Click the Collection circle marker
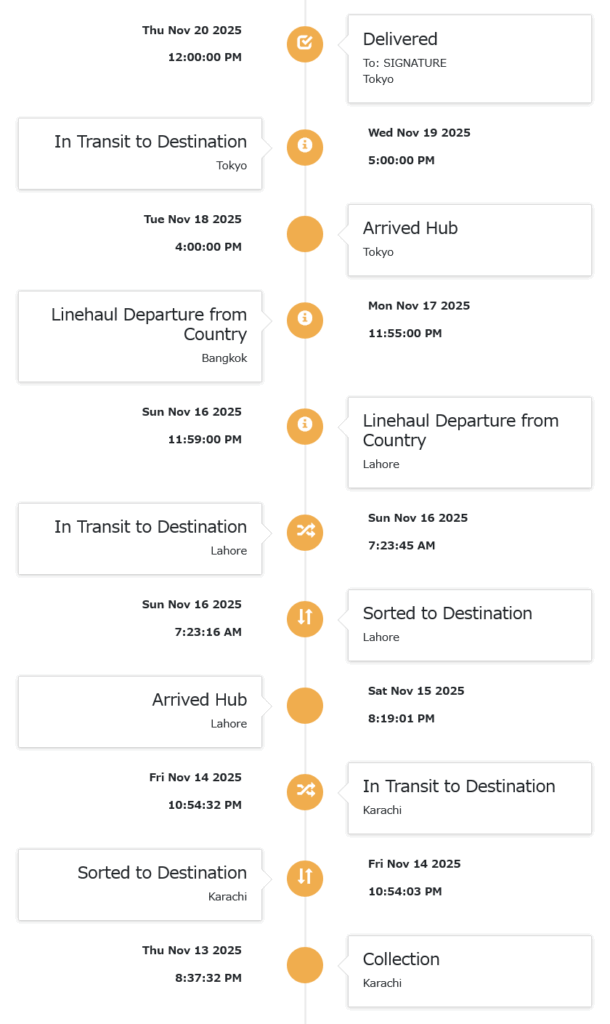This screenshot has height=1024, width=610. click(x=305, y=965)
